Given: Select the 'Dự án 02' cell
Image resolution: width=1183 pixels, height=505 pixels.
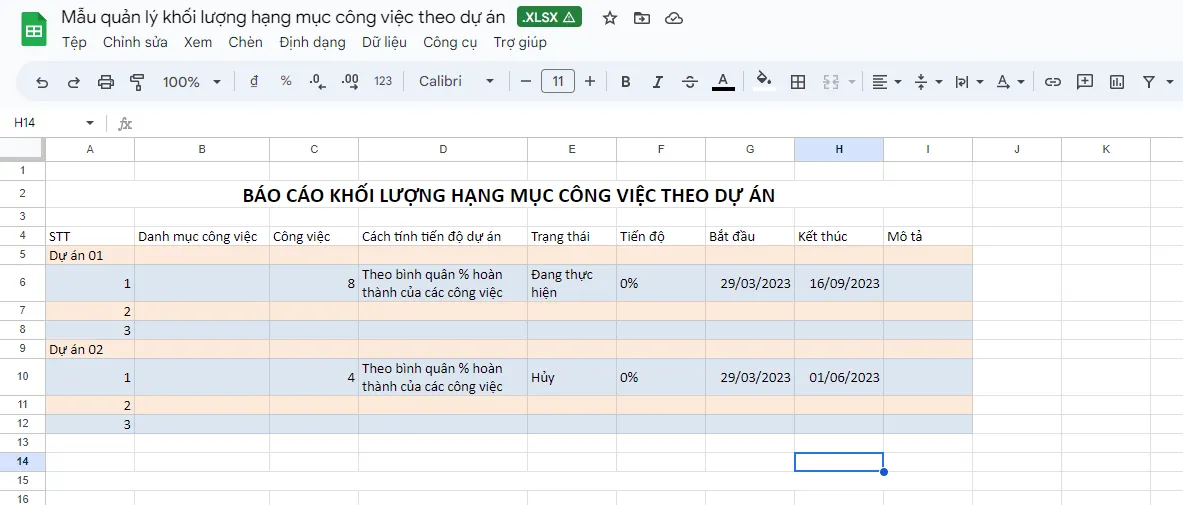Looking at the screenshot, I should (90, 349).
